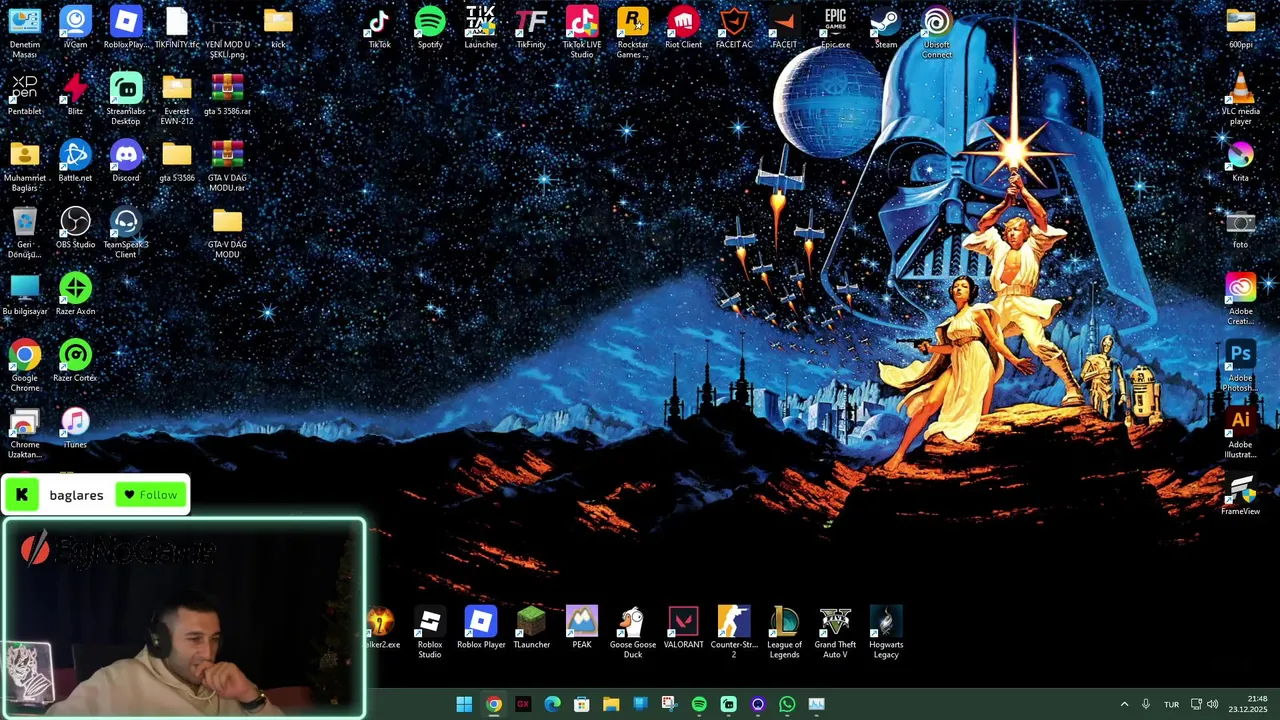Open Goose Goose Duck shortcut
1280x720 pixels.
[632, 631]
